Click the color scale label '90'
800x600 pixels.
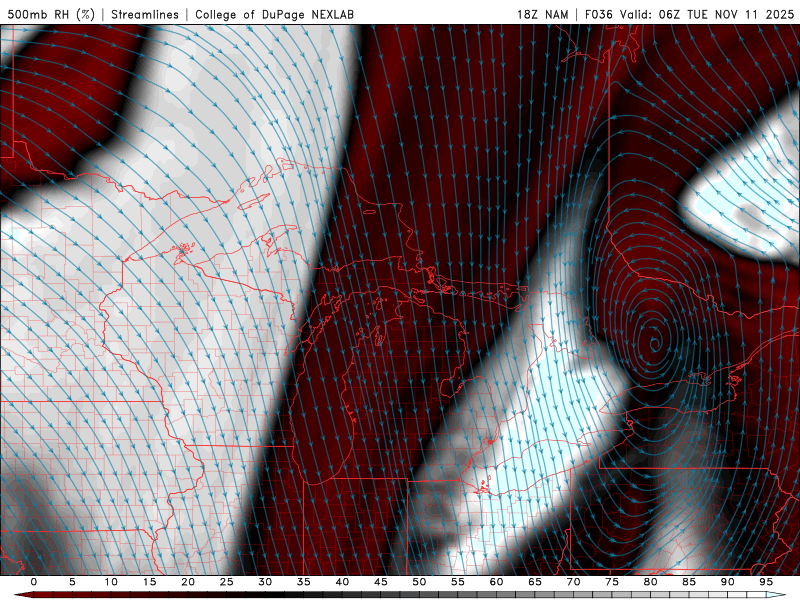[x=728, y=582]
